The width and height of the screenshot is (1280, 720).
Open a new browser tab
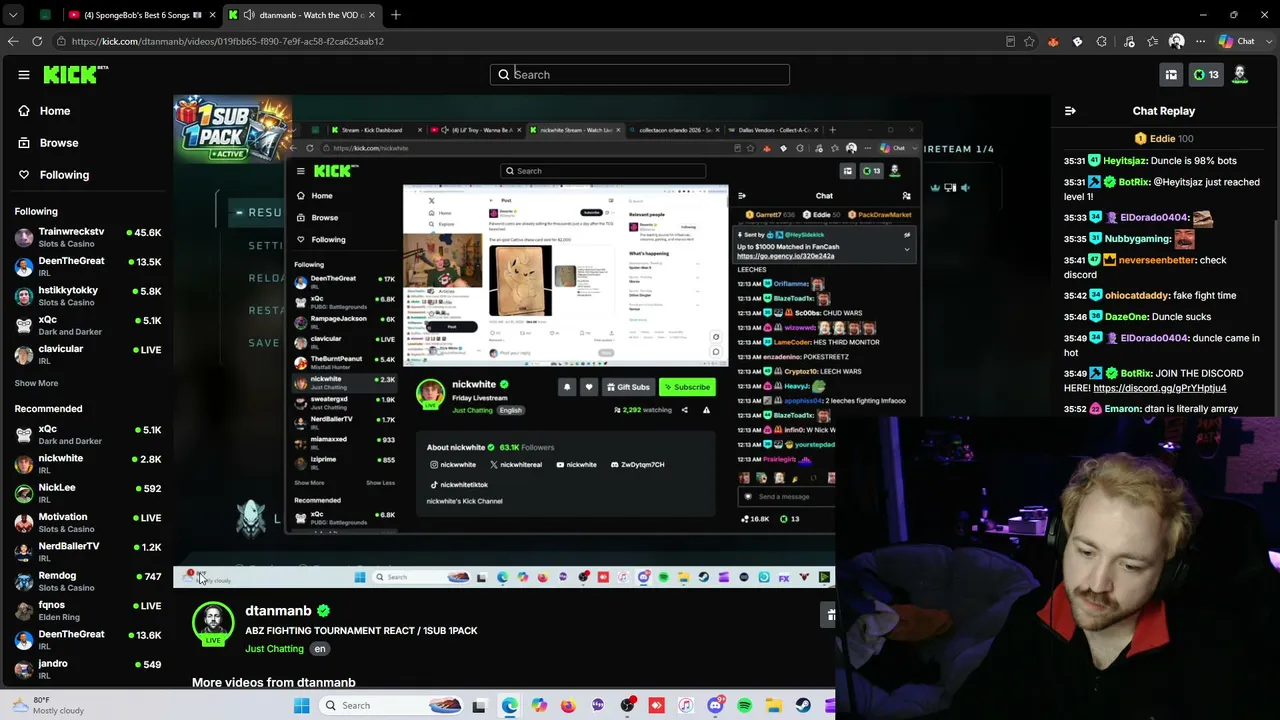[x=396, y=15]
